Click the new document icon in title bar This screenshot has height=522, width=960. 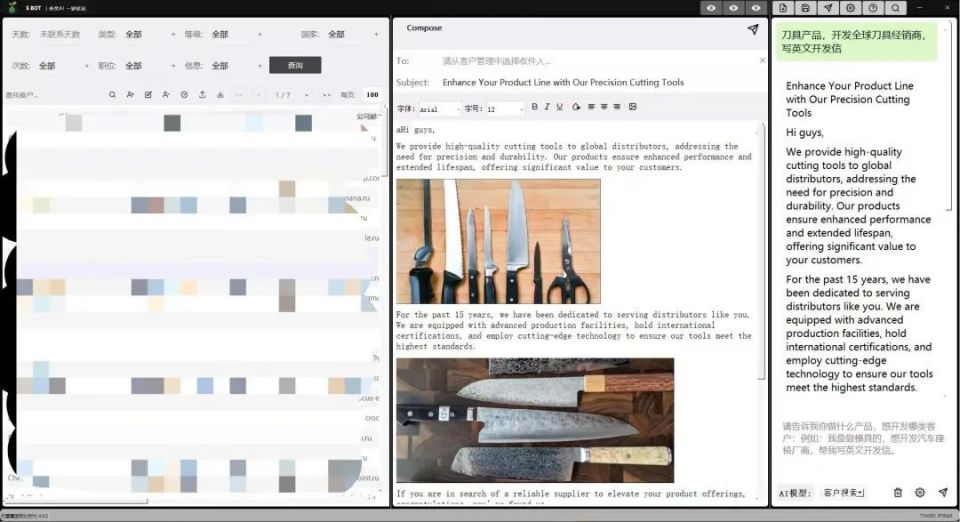[x=783, y=8]
